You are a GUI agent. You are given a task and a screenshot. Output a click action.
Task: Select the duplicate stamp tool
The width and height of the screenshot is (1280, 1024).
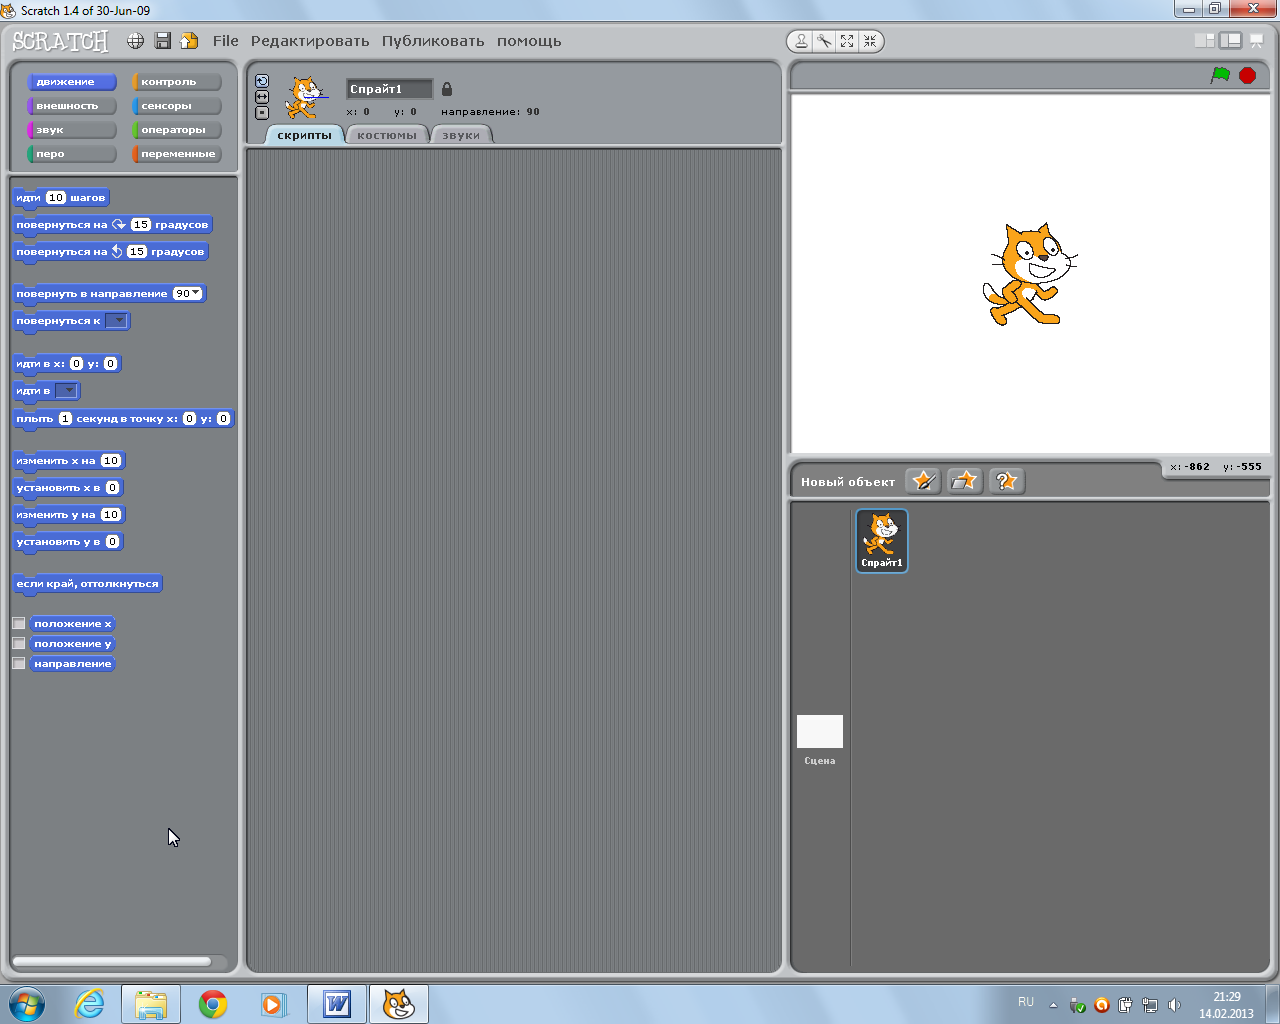(x=801, y=41)
